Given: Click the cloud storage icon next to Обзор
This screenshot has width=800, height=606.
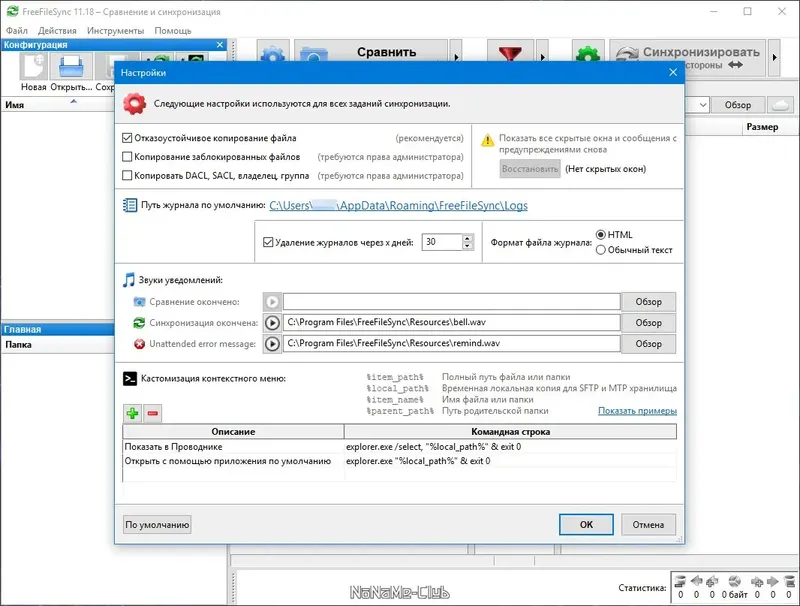Looking at the screenshot, I should 781,105.
